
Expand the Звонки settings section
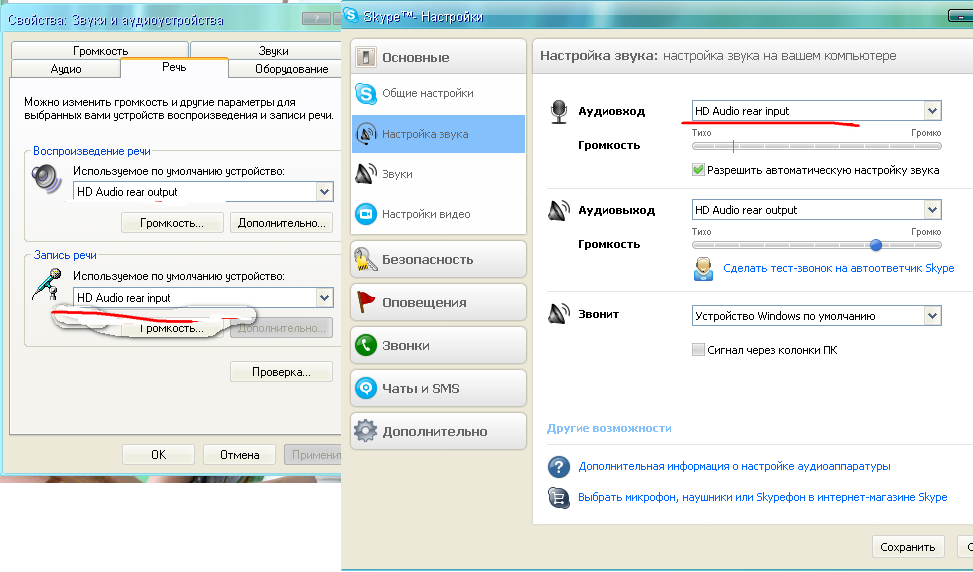click(438, 345)
